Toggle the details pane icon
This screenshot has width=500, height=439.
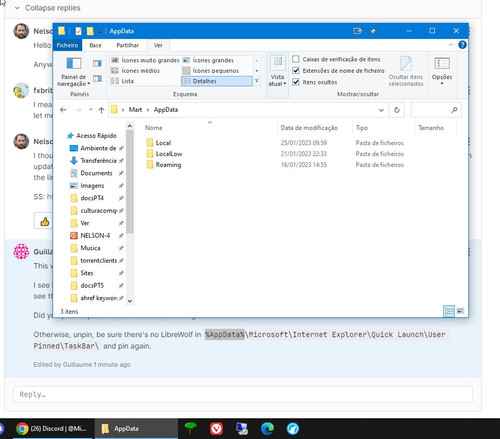(x=97, y=78)
